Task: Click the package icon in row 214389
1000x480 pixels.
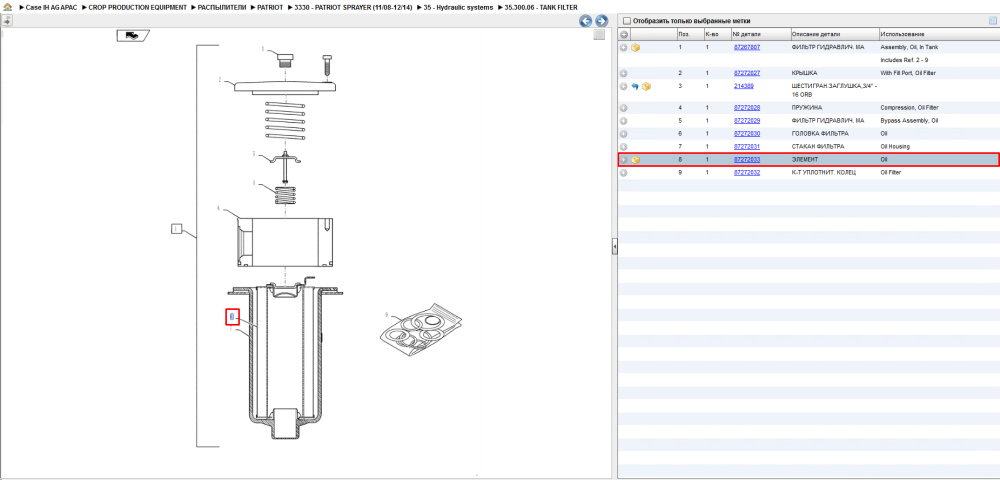Action: coord(646,86)
